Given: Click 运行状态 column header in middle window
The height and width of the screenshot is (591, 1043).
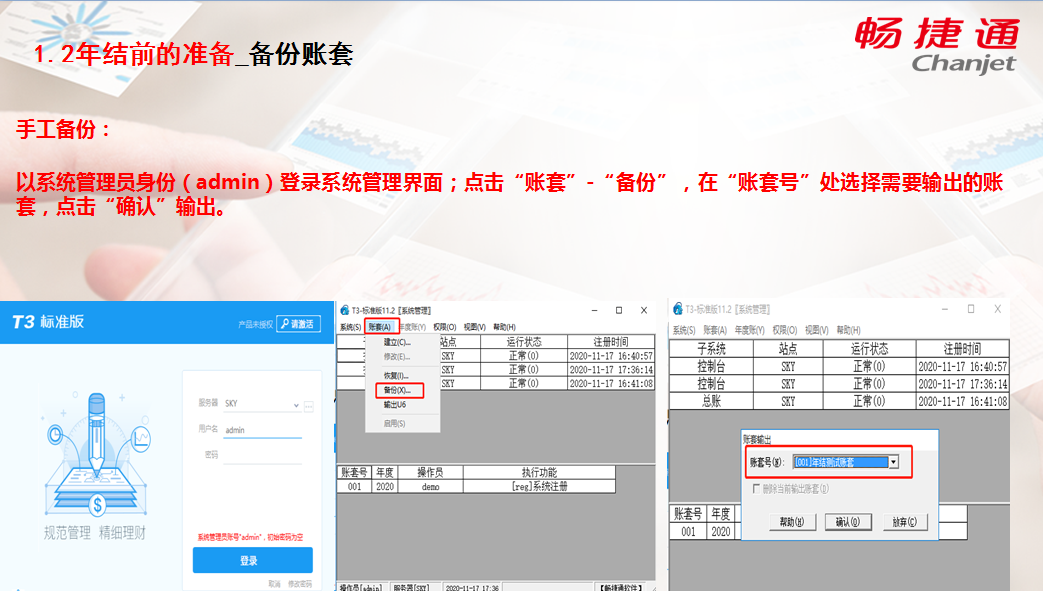Looking at the screenshot, I should tap(523, 341).
